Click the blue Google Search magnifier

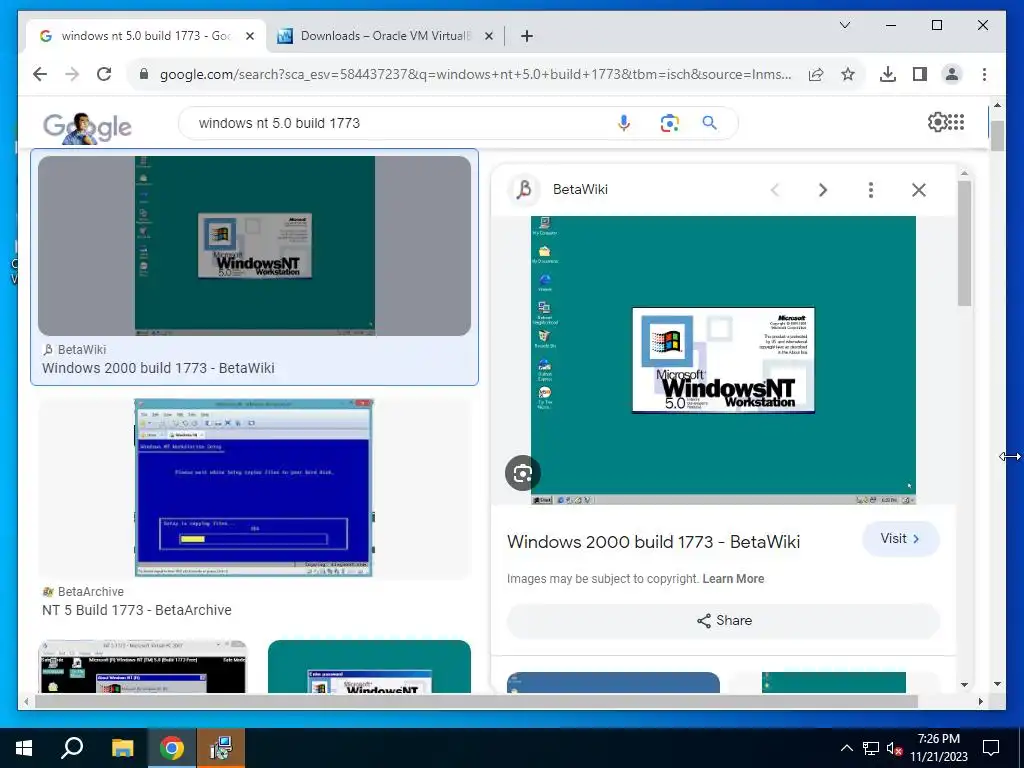coord(709,123)
